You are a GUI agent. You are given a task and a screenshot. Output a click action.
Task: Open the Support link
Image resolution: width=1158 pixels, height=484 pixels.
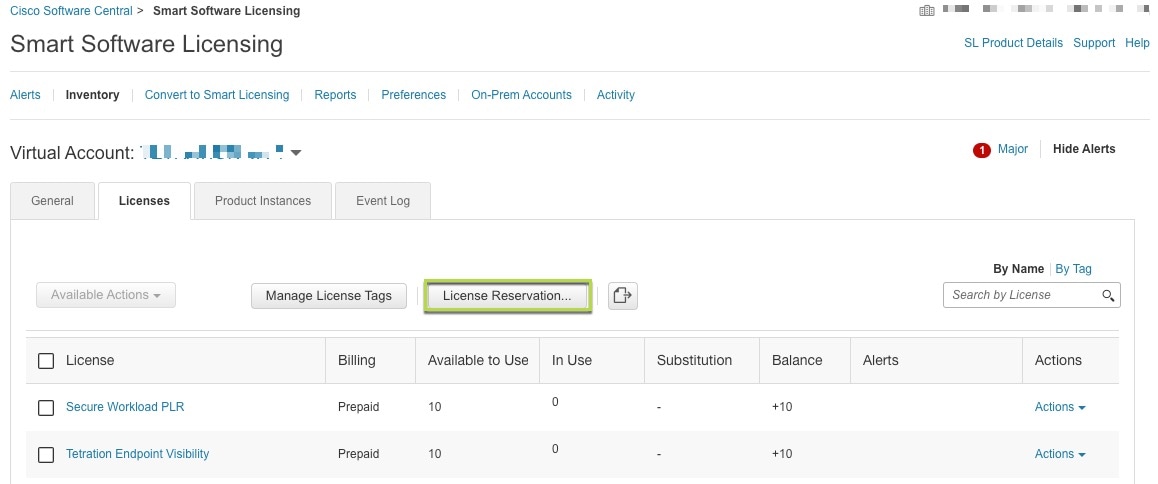(x=1094, y=43)
